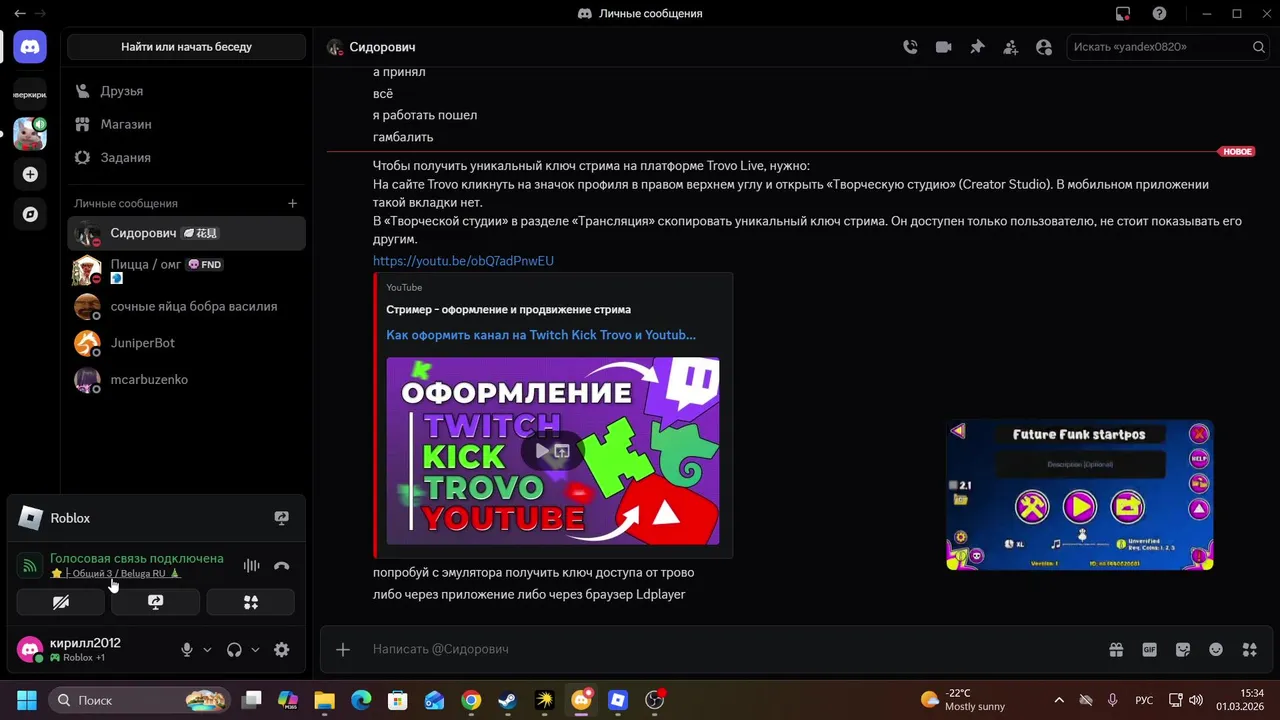Image resolution: width=1280 pixels, height=720 pixels.
Task: Open Steam from the taskbar
Action: click(508, 700)
